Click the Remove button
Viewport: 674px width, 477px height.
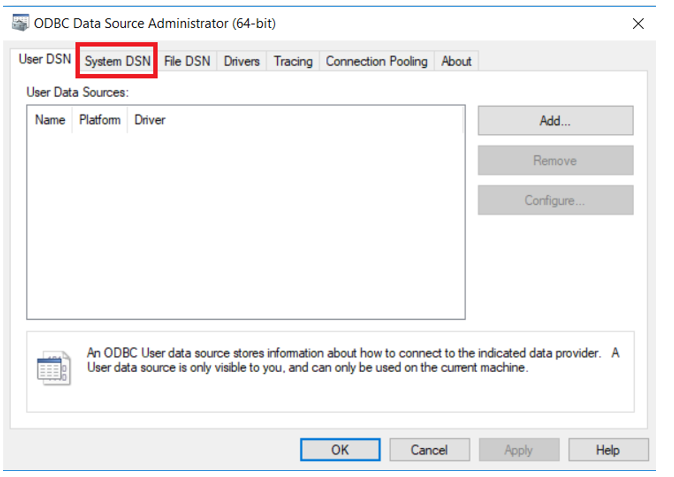click(555, 160)
